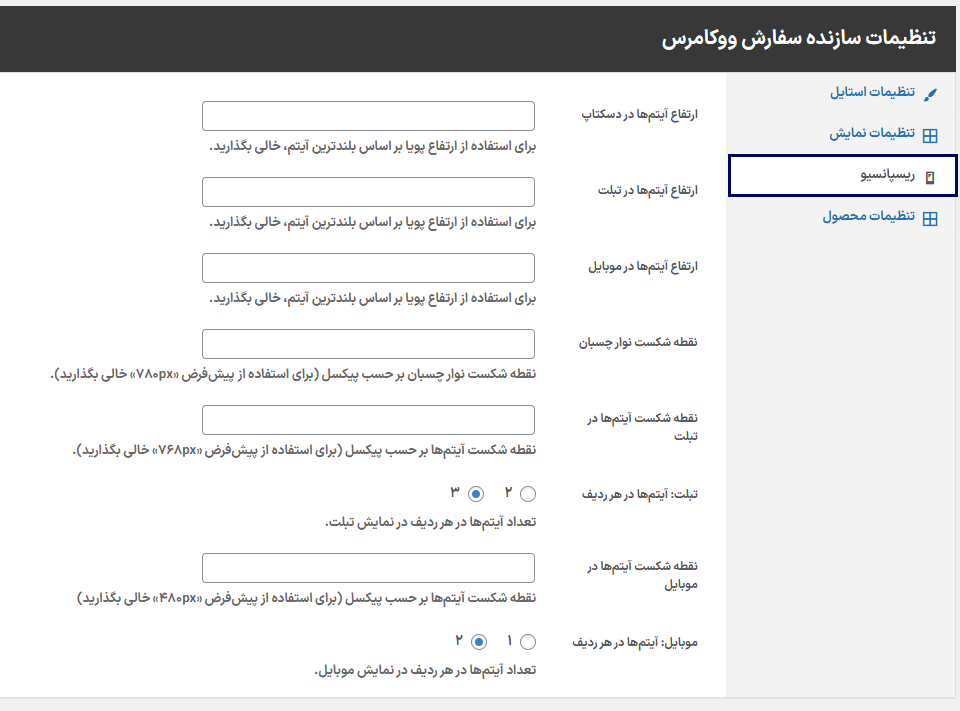The height and width of the screenshot is (711, 960).
Task: Click the mobile items breakpoint input field
Action: click(368, 567)
